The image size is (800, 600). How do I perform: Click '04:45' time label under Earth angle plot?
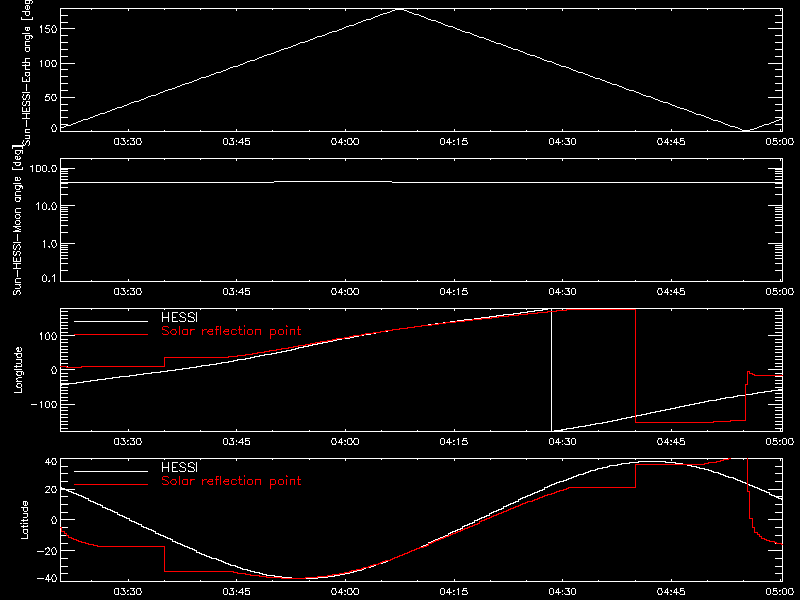[671, 141]
